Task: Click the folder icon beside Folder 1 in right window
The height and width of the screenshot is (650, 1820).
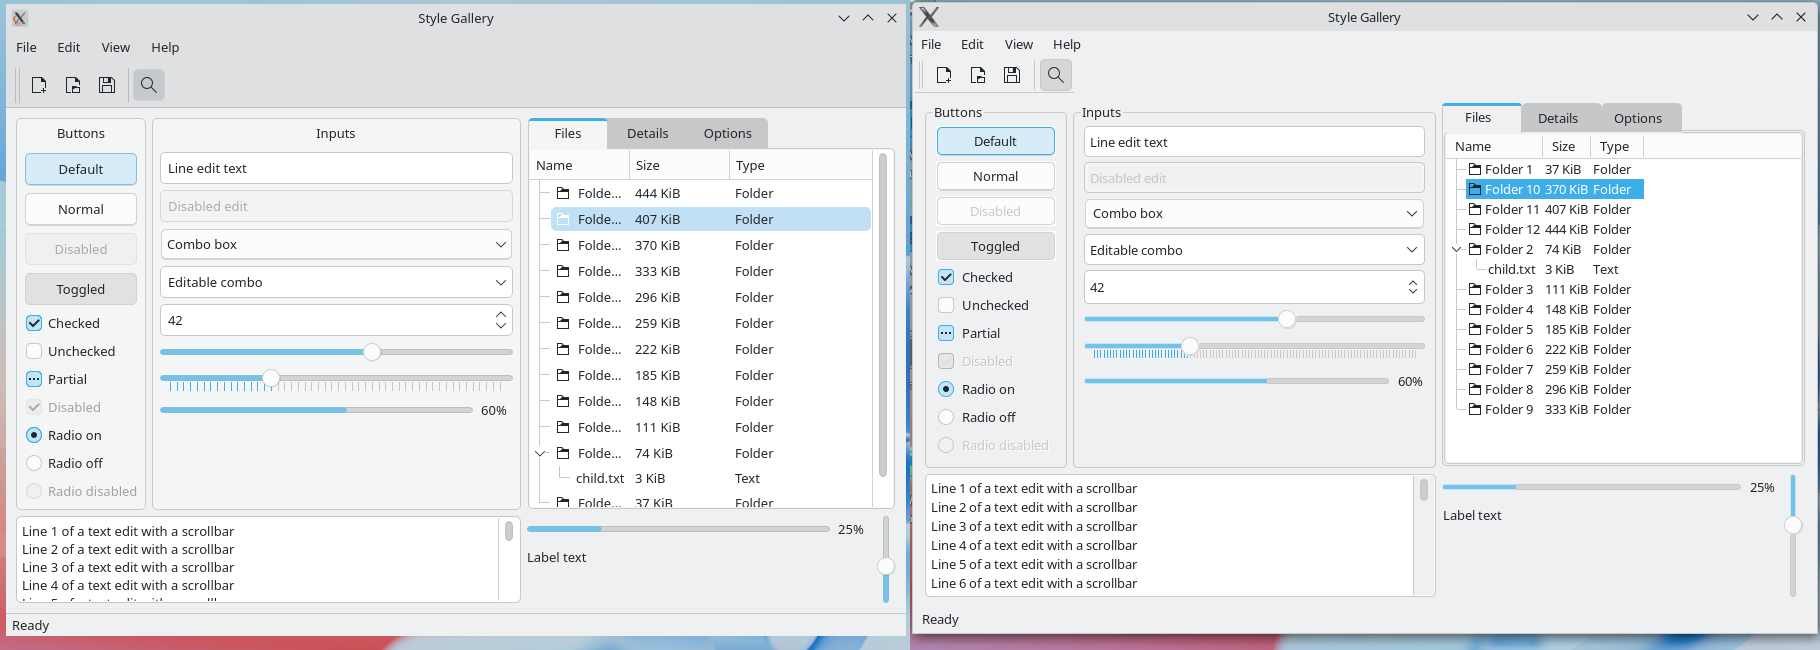Action: pos(1475,170)
